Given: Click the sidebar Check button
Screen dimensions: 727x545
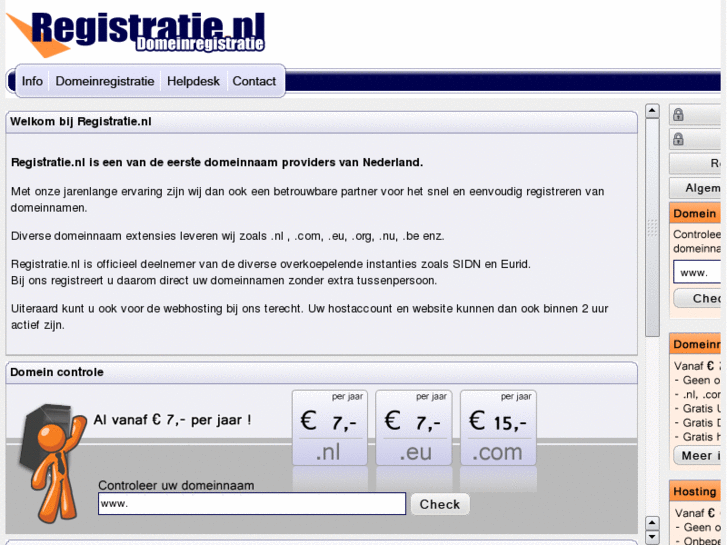Looking at the screenshot, I should coord(698,298).
